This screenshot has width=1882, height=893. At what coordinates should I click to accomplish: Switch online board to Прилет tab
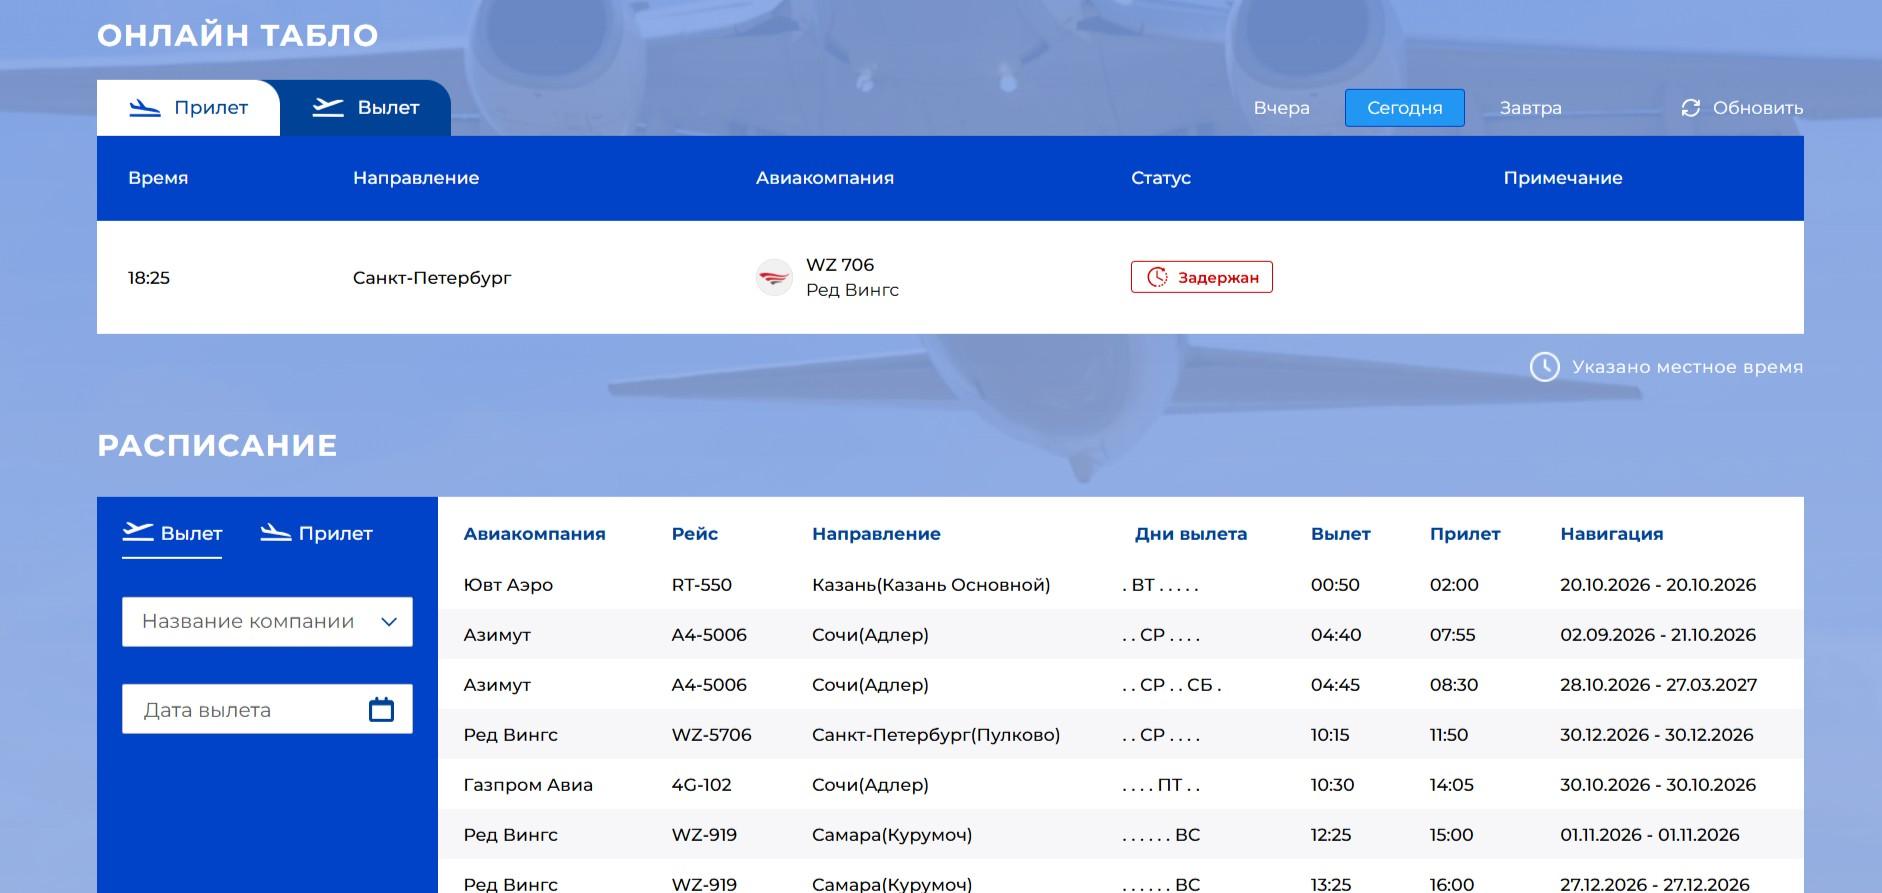point(189,108)
